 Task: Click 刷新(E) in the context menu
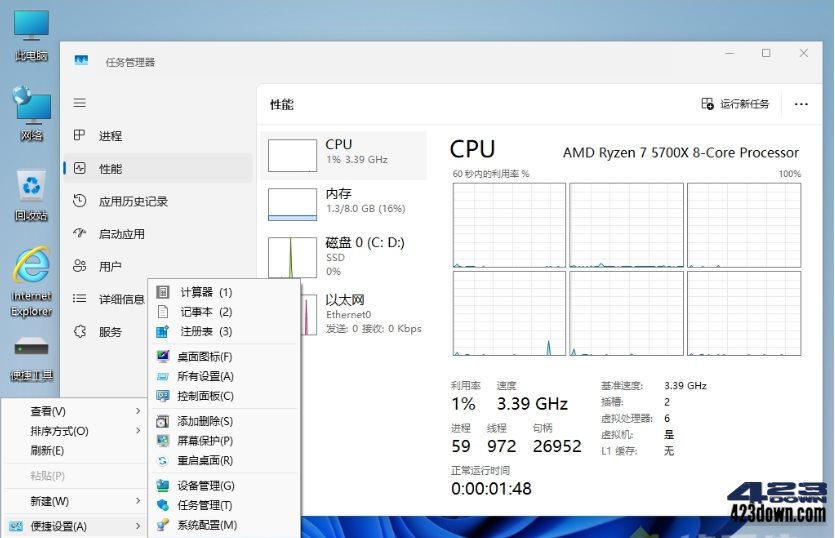click(x=75, y=450)
